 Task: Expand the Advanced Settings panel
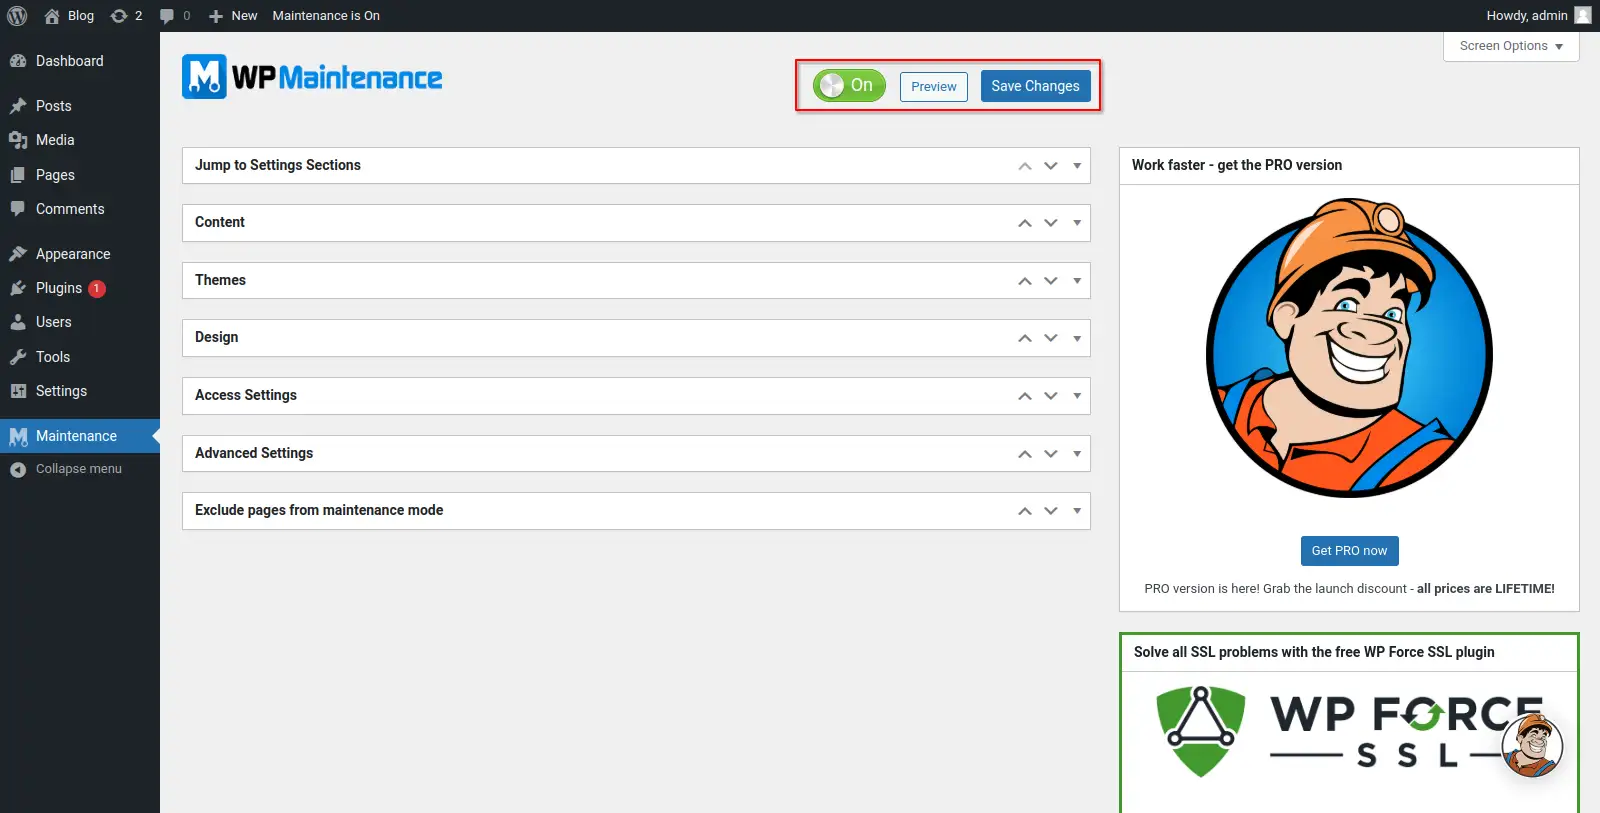point(1077,454)
